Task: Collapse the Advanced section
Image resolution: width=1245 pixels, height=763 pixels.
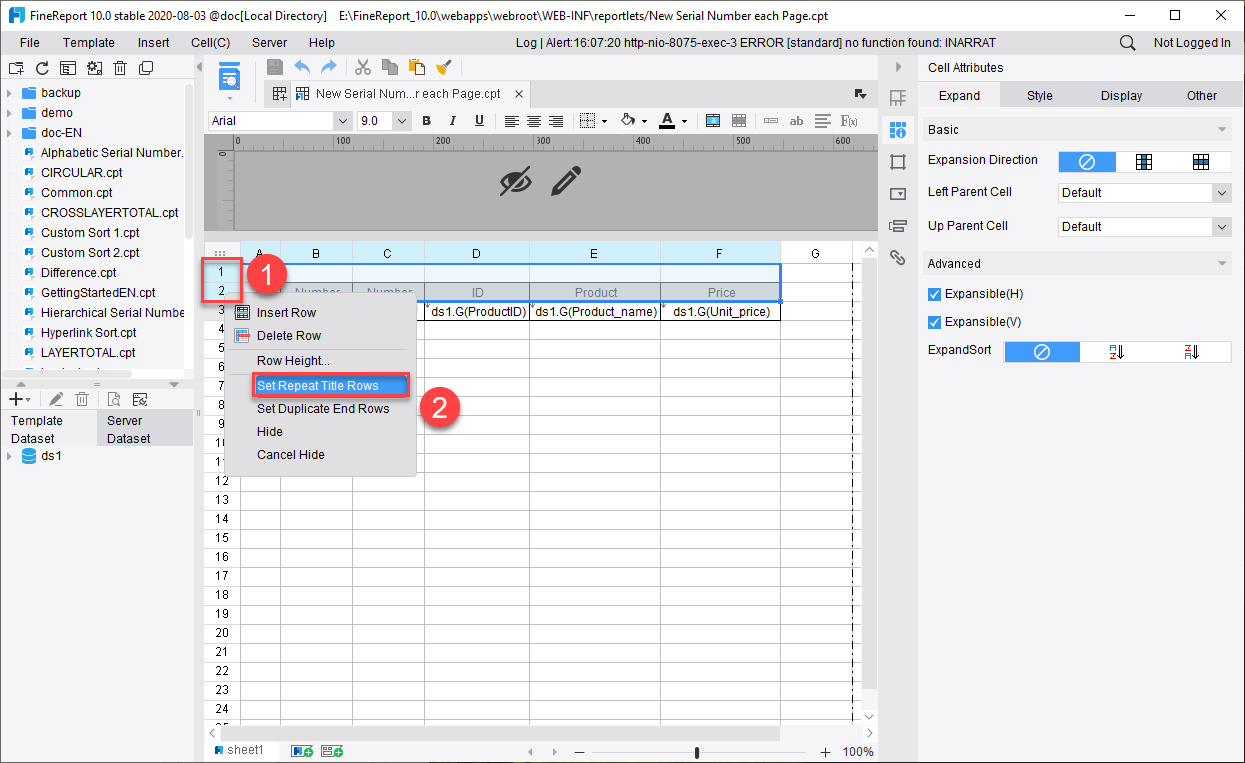Action: (x=1222, y=264)
